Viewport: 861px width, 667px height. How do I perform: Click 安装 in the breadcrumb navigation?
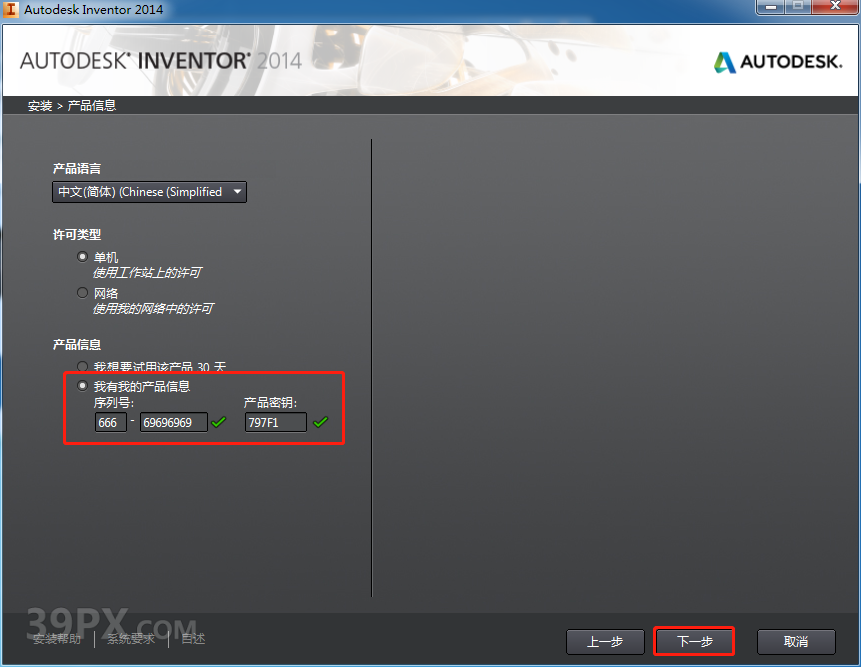pos(38,104)
